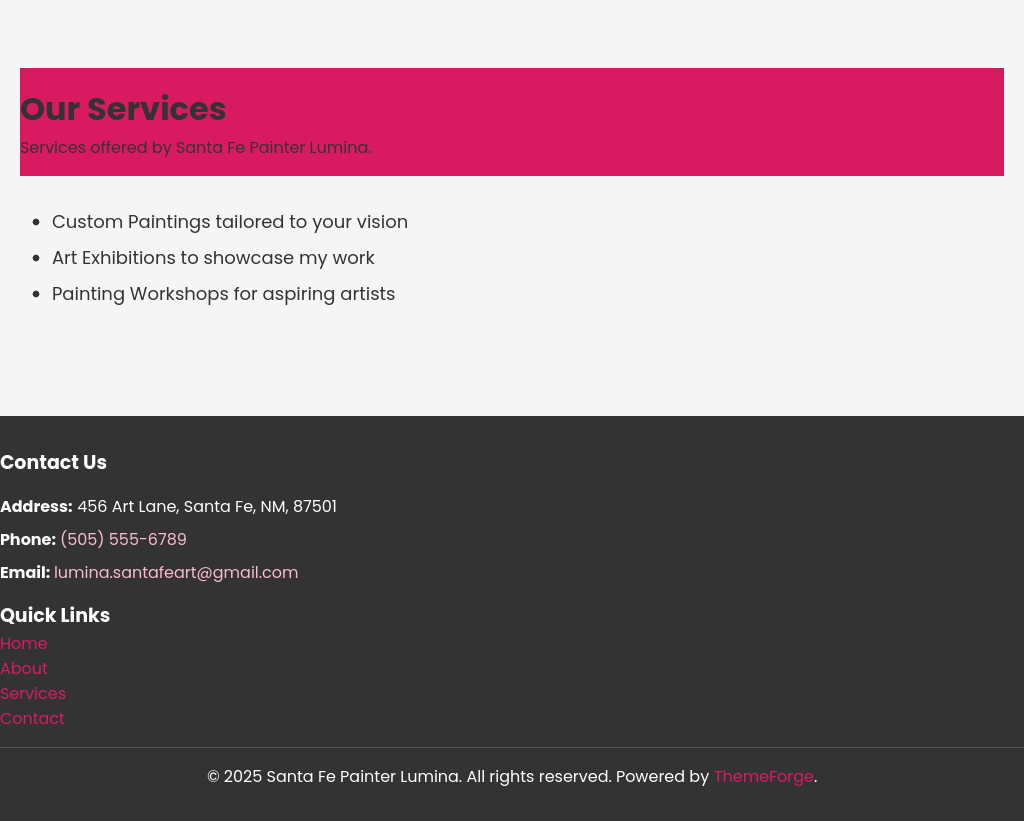Click the Art Exhibitions list item
Image resolution: width=1024 pixels, height=821 pixels.
pyautogui.click(x=213, y=258)
